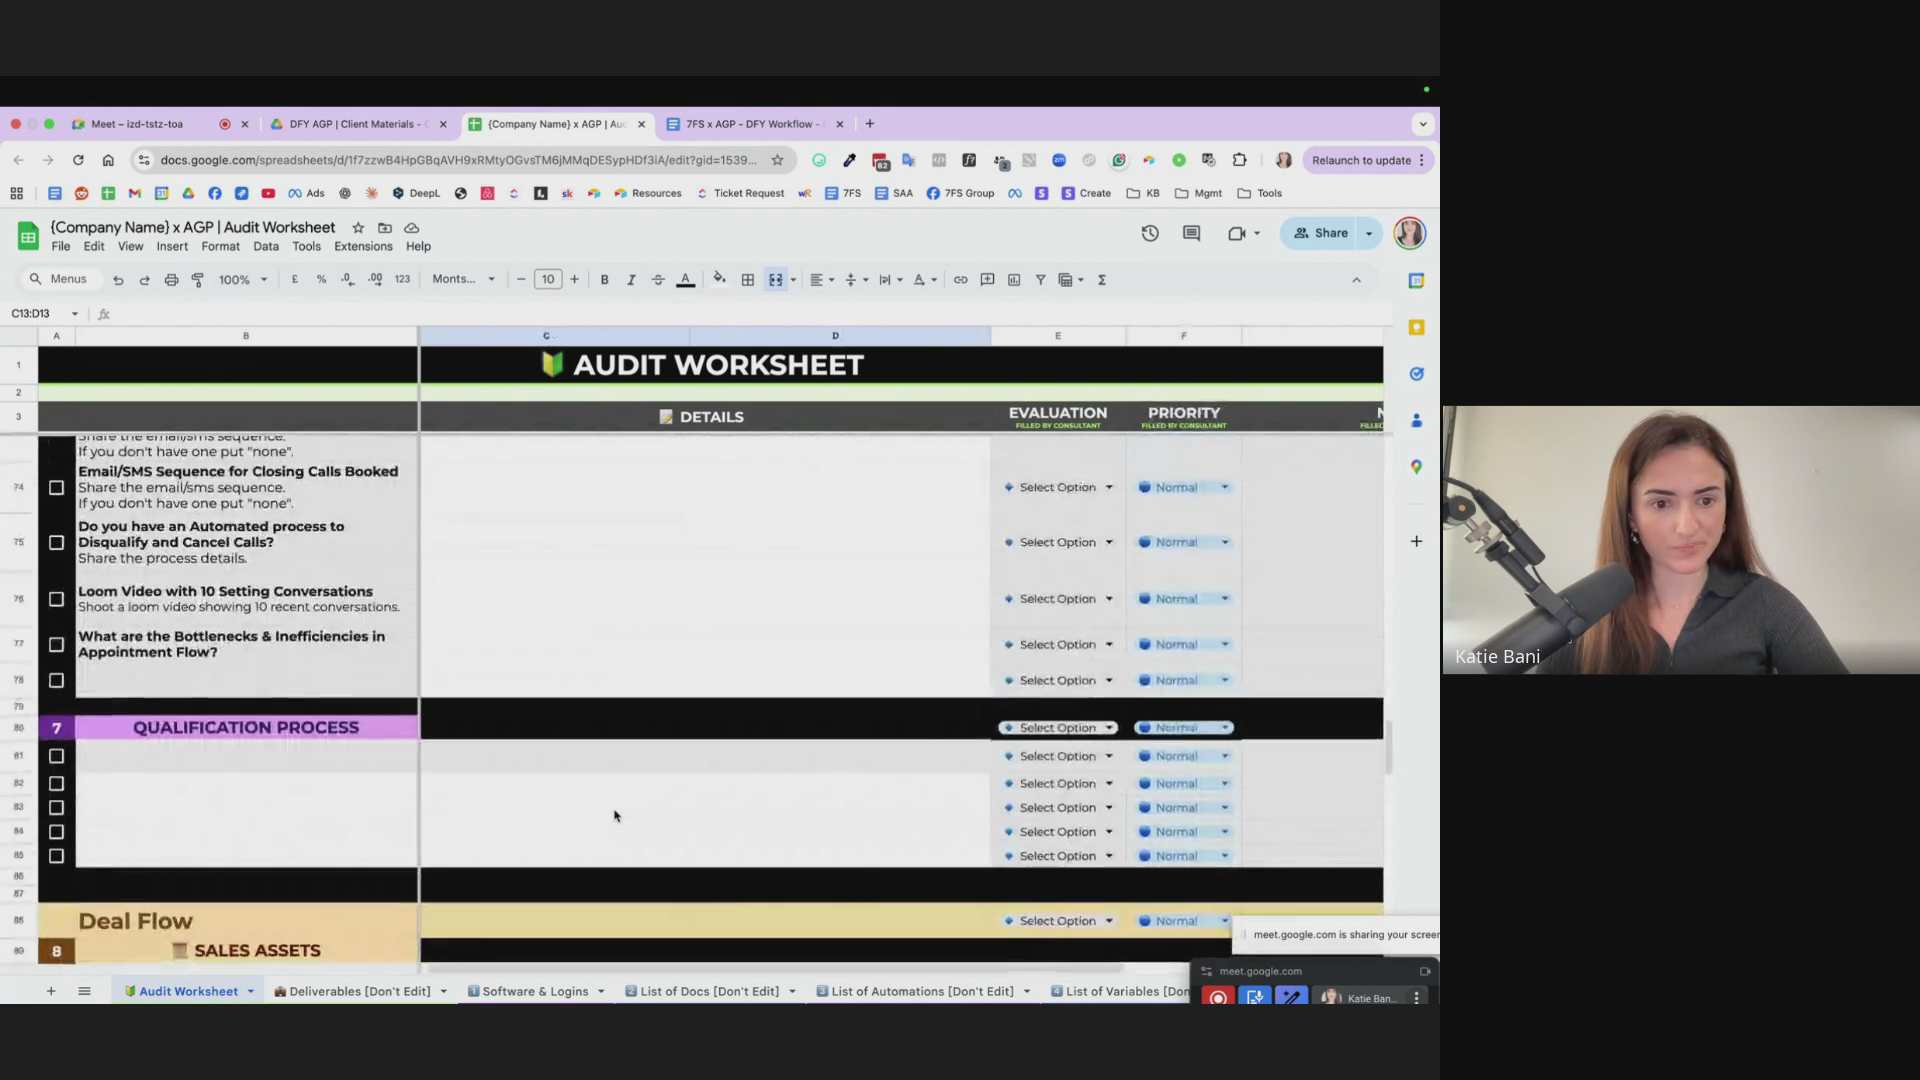1920x1080 pixels.
Task: Open the Extensions menu
Action: (x=363, y=247)
